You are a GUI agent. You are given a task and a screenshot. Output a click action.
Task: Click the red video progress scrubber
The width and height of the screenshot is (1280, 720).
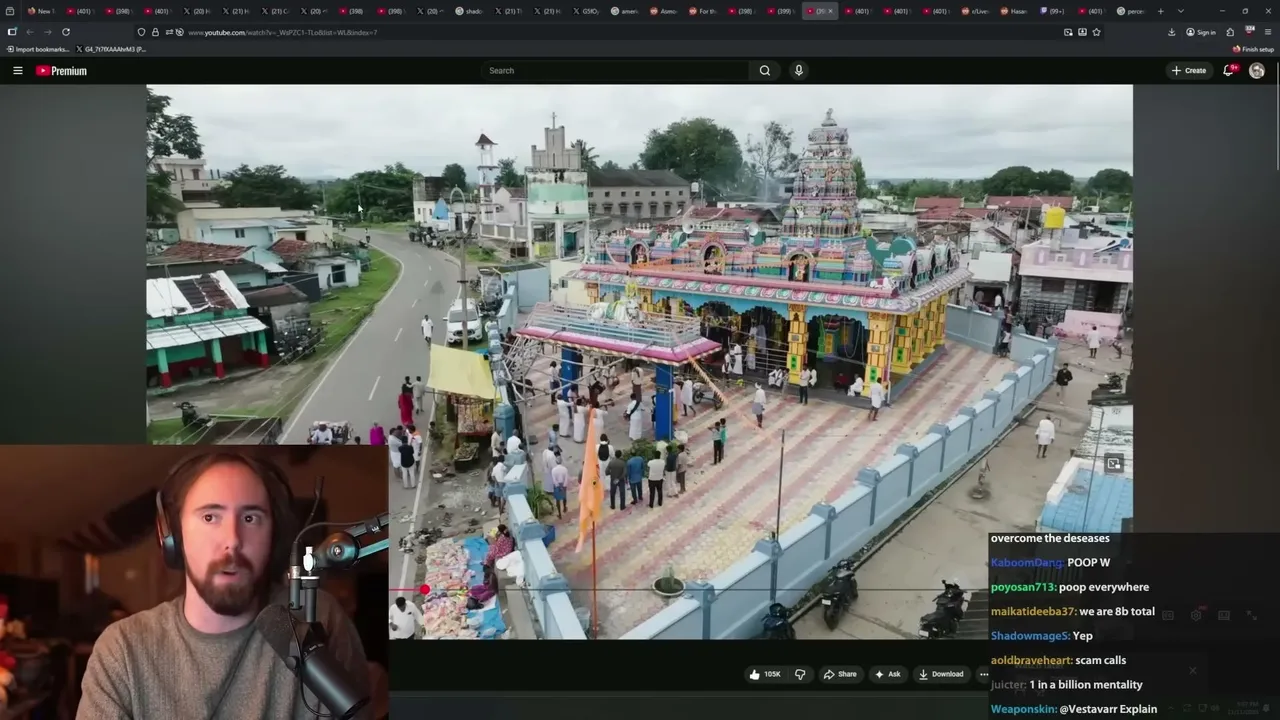(x=426, y=590)
